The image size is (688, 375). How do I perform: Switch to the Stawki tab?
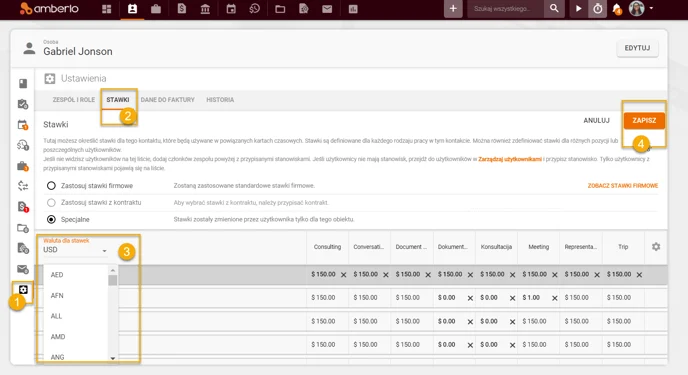(x=118, y=100)
